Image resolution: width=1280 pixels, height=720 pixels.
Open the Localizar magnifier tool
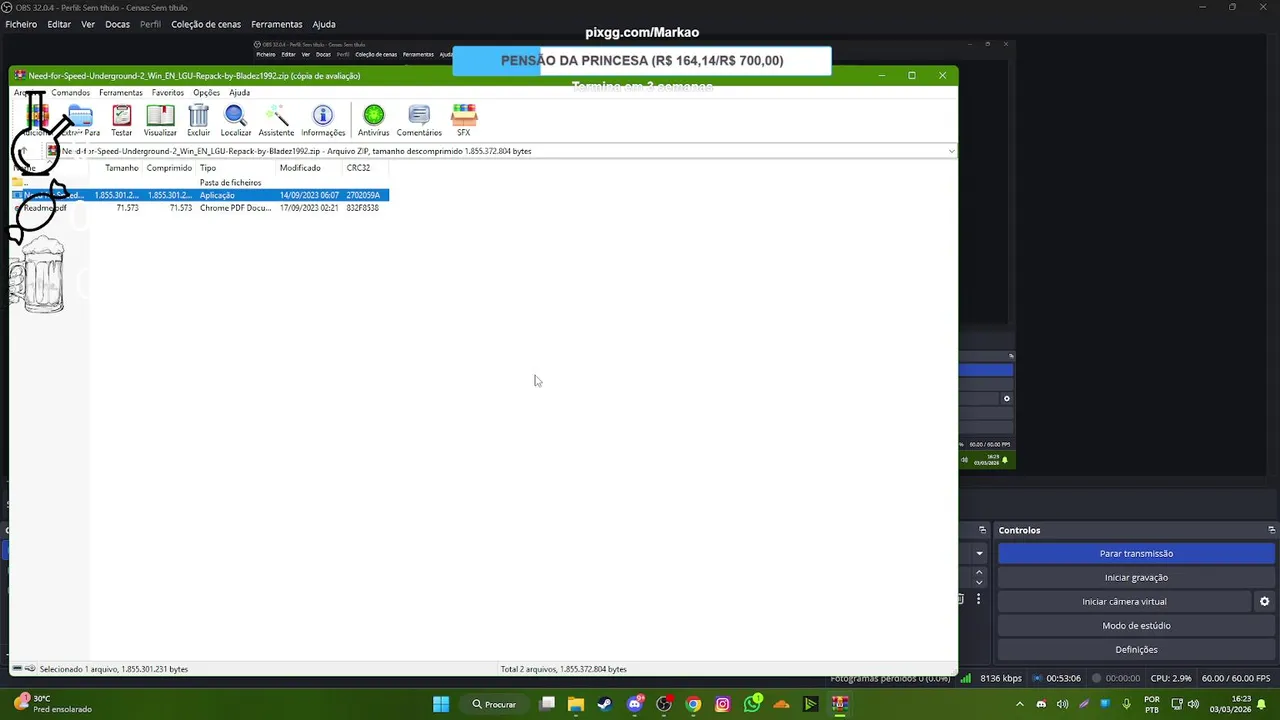pos(235,121)
